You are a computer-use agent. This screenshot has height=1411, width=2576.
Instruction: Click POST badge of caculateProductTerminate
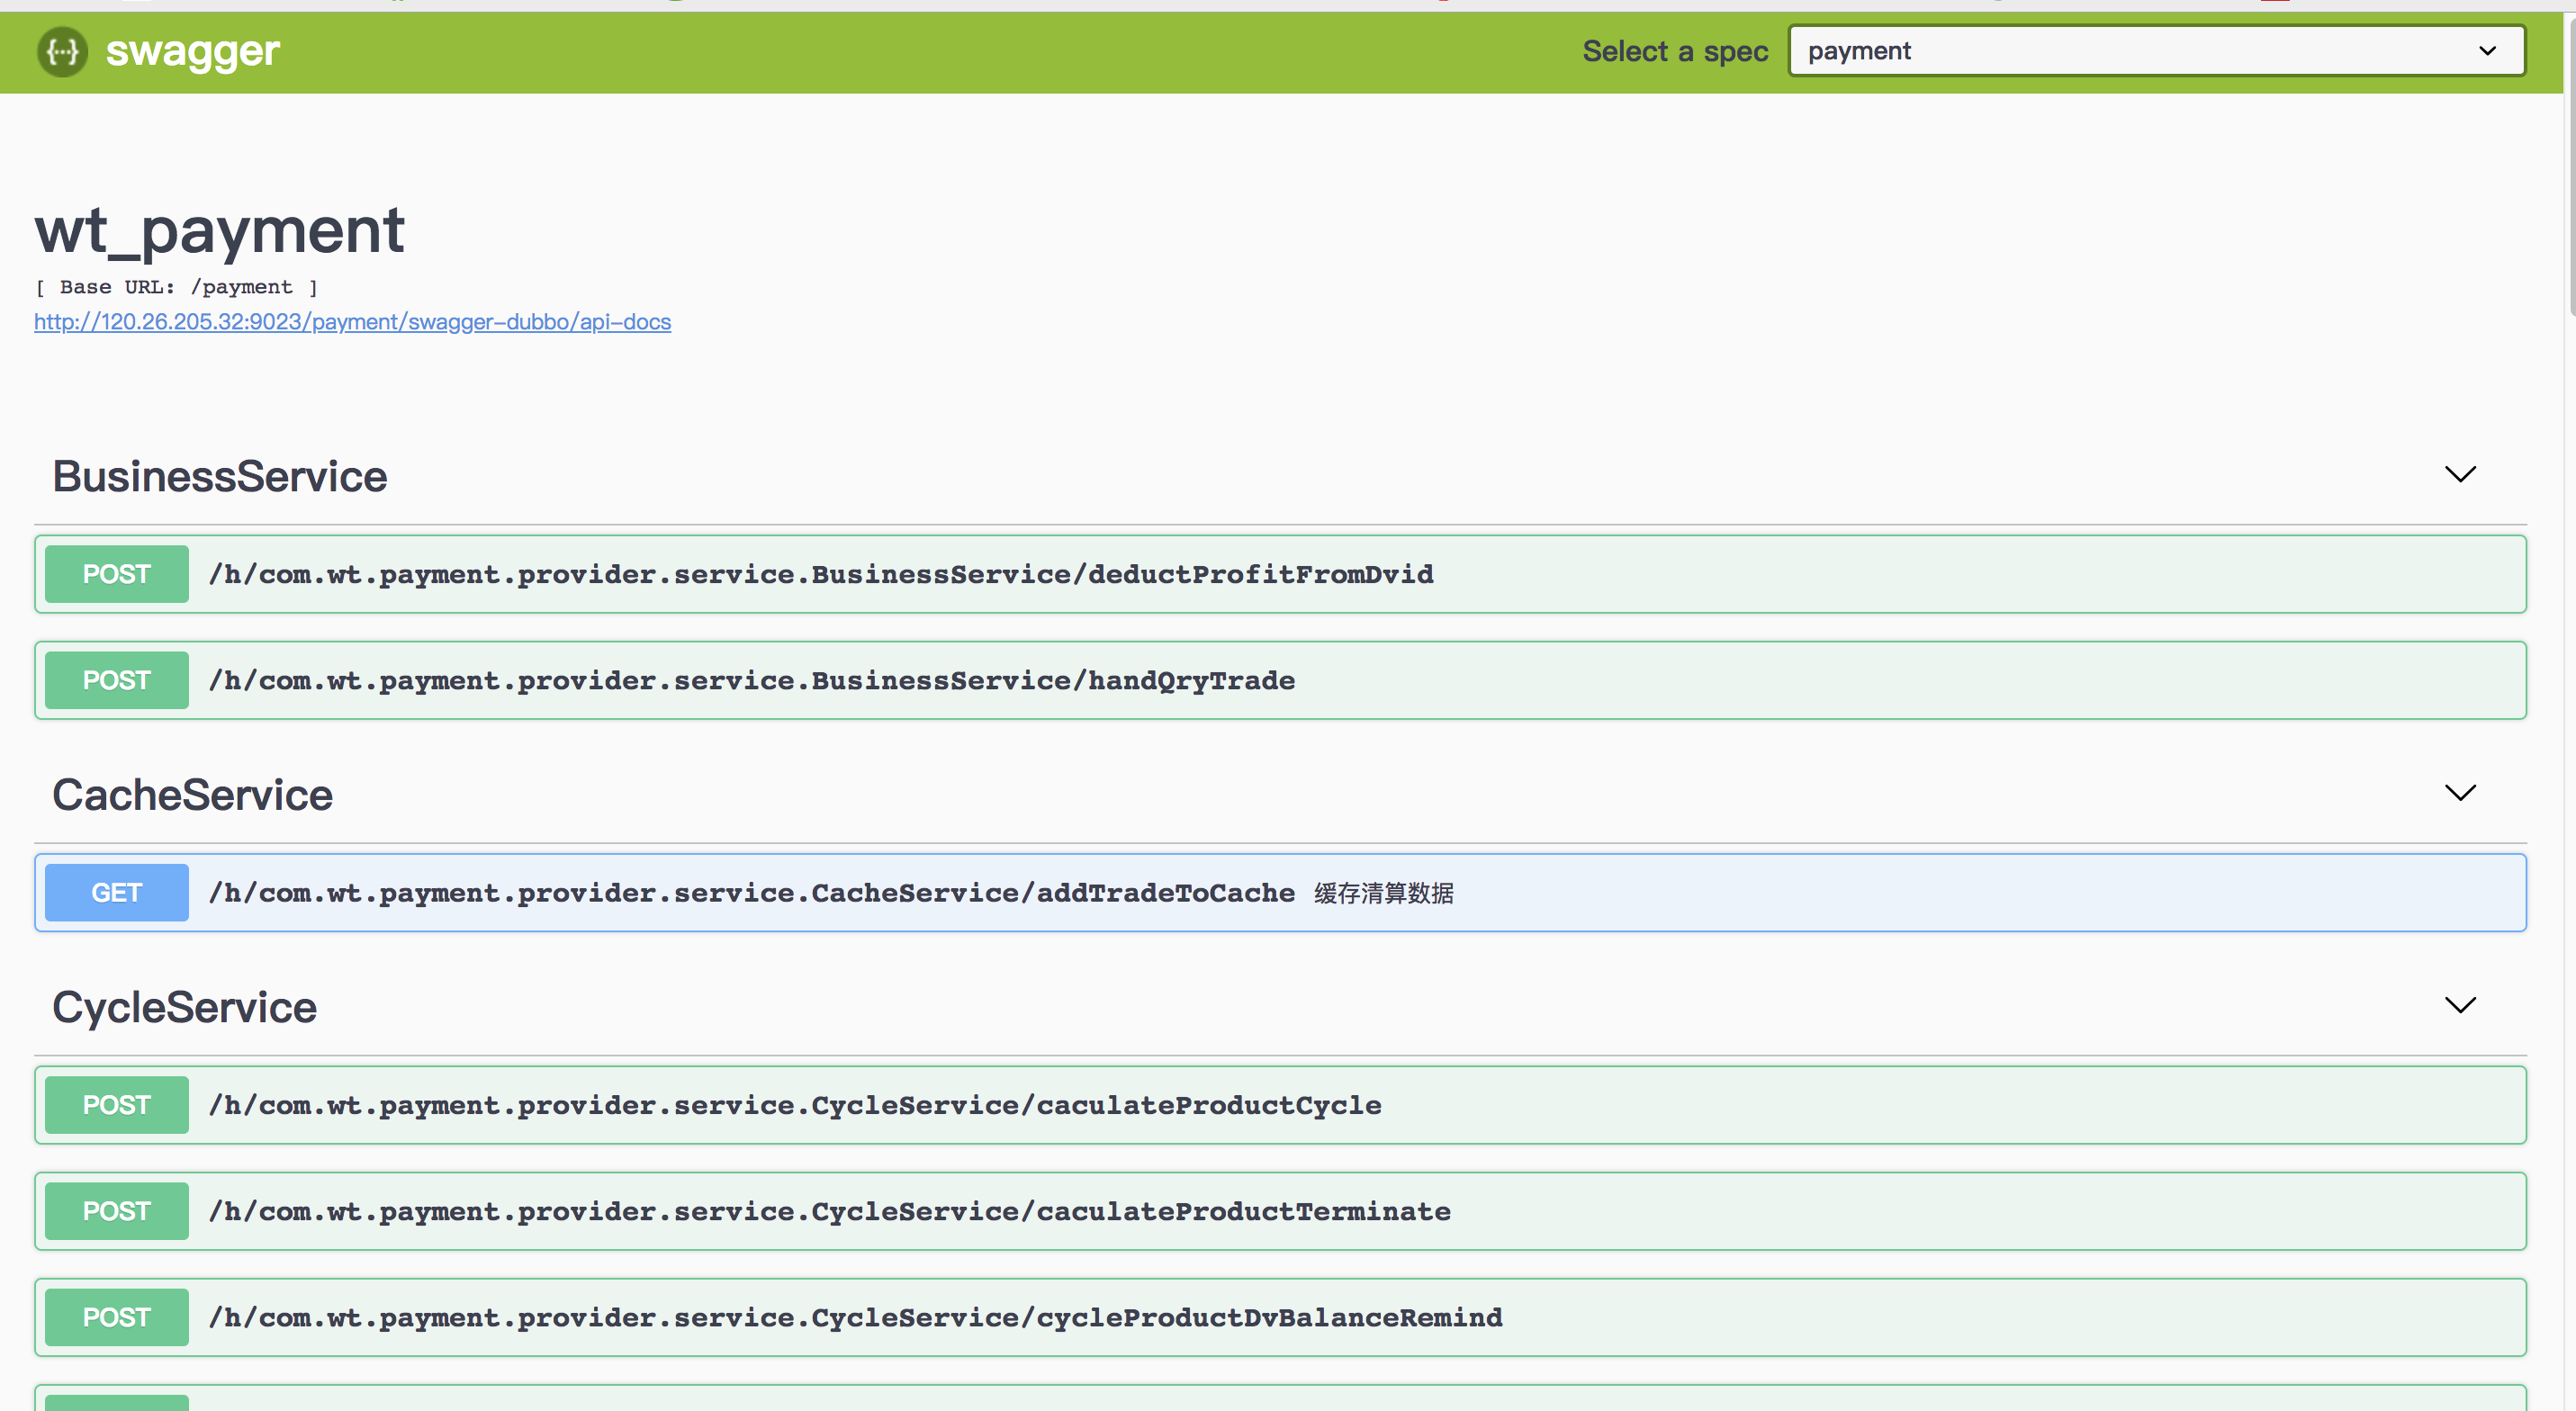(x=117, y=1211)
